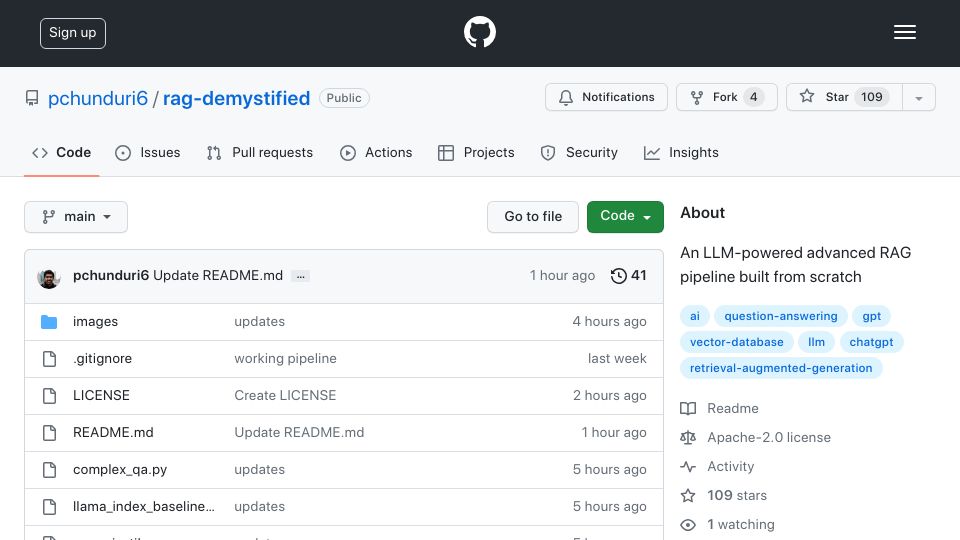Click the Go to file button
The height and width of the screenshot is (540, 960).
coord(533,217)
